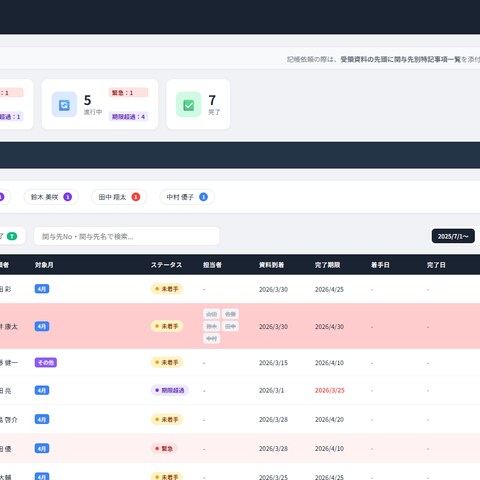Open the 完了 count of 7
The width and height of the screenshot is (480, 480).
point(212,100)
